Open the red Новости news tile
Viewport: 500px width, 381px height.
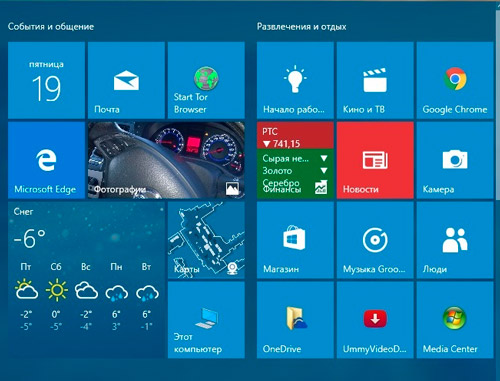tap(375, 160)
